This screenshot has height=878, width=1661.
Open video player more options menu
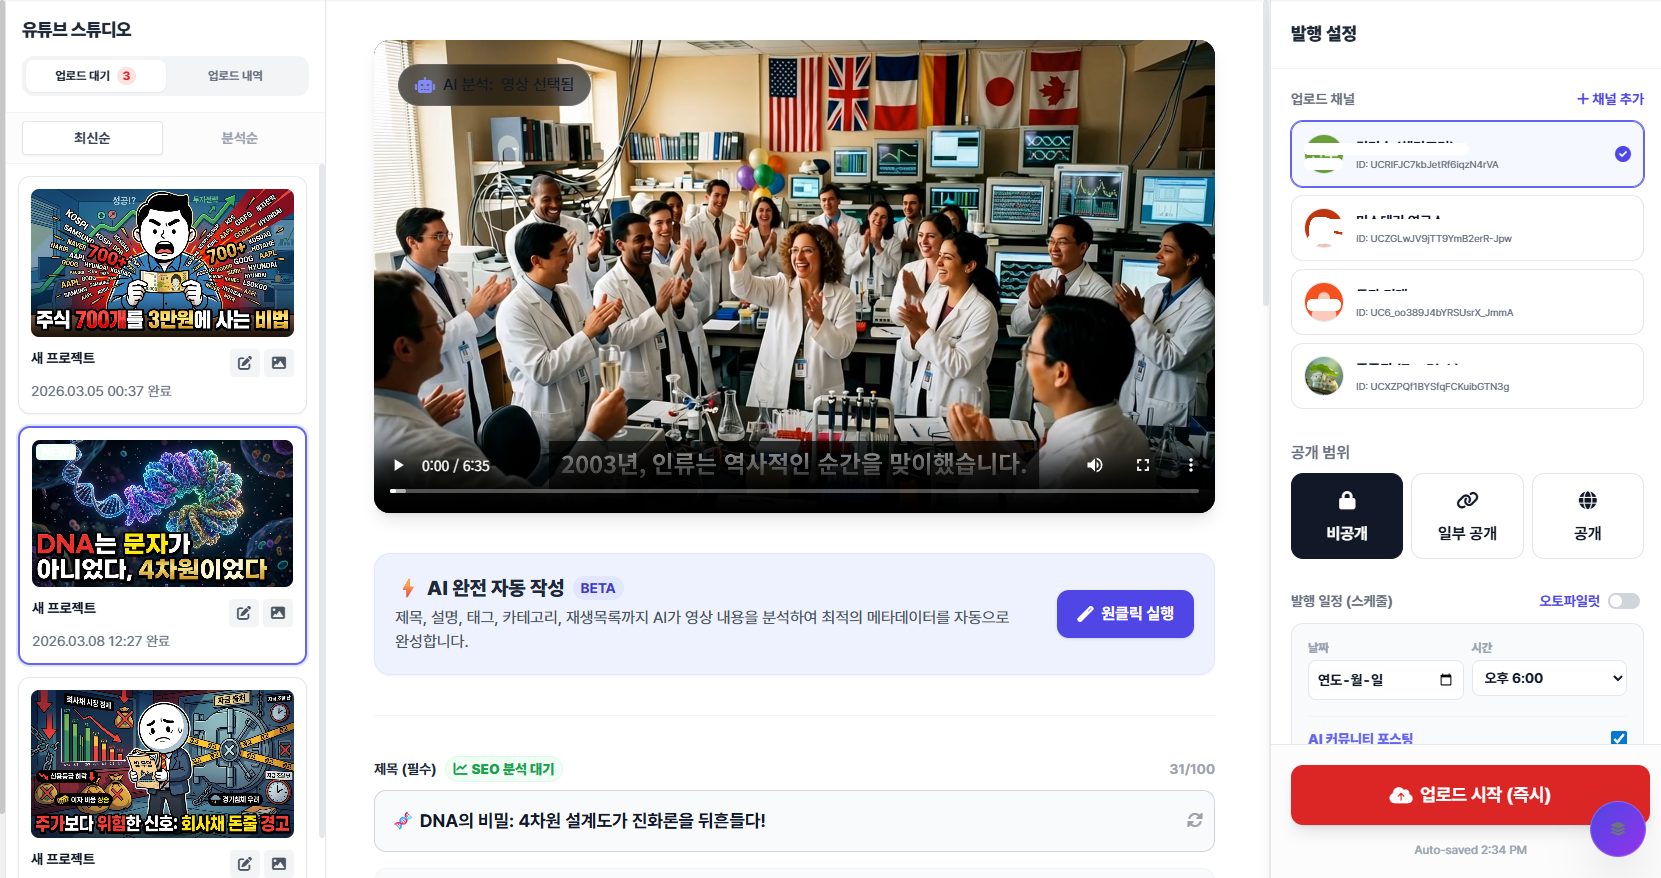pos(1190,465)
